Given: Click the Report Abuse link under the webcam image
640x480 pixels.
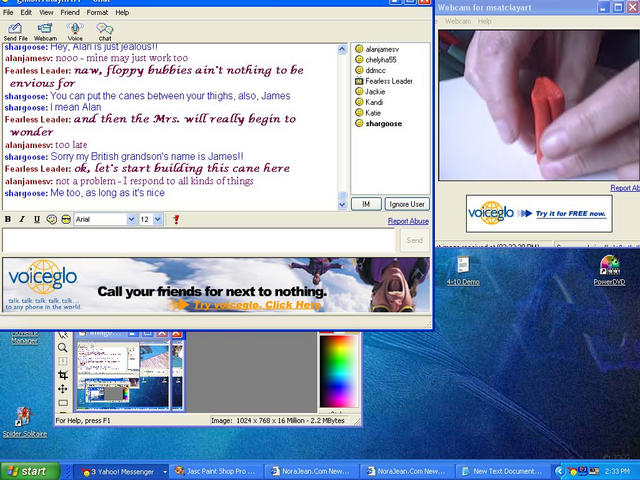Looking at the screenshot, I should tap(625, 188).
